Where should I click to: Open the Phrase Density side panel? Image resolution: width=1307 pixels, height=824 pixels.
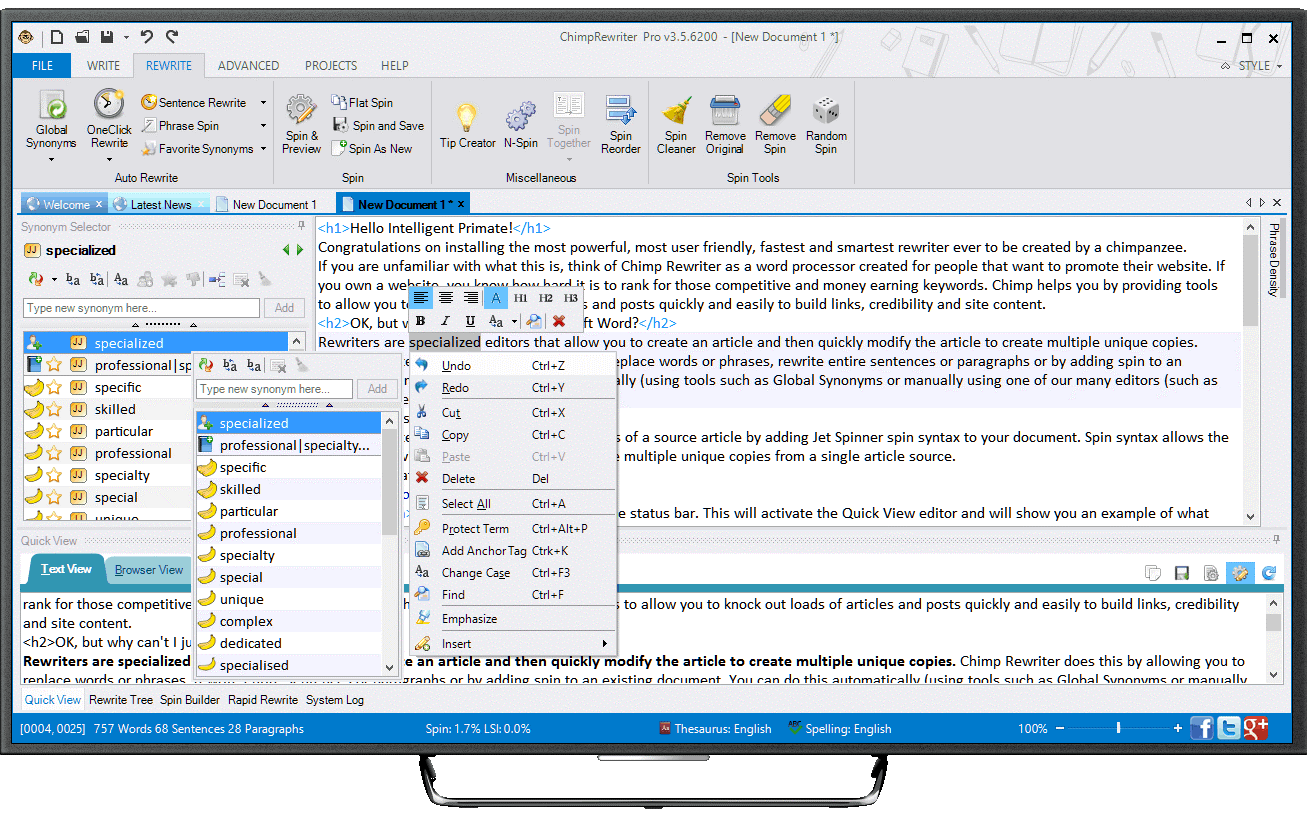(x=1273, y=260)
